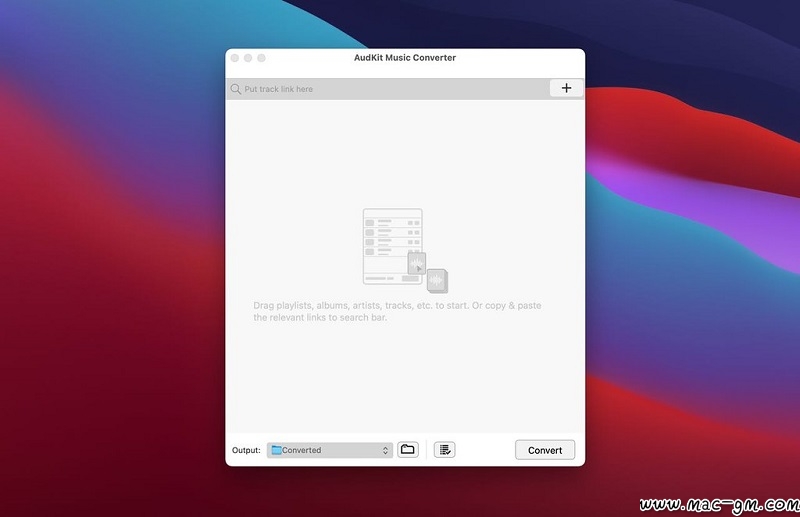Click empty drop area below the hint text

click(404, 380)
